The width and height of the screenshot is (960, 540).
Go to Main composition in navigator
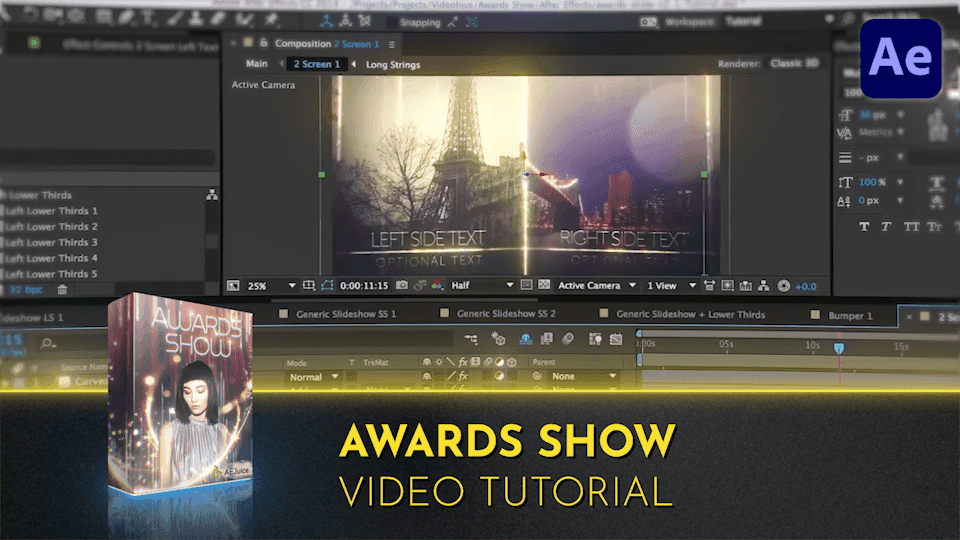[x=257, y=64]
